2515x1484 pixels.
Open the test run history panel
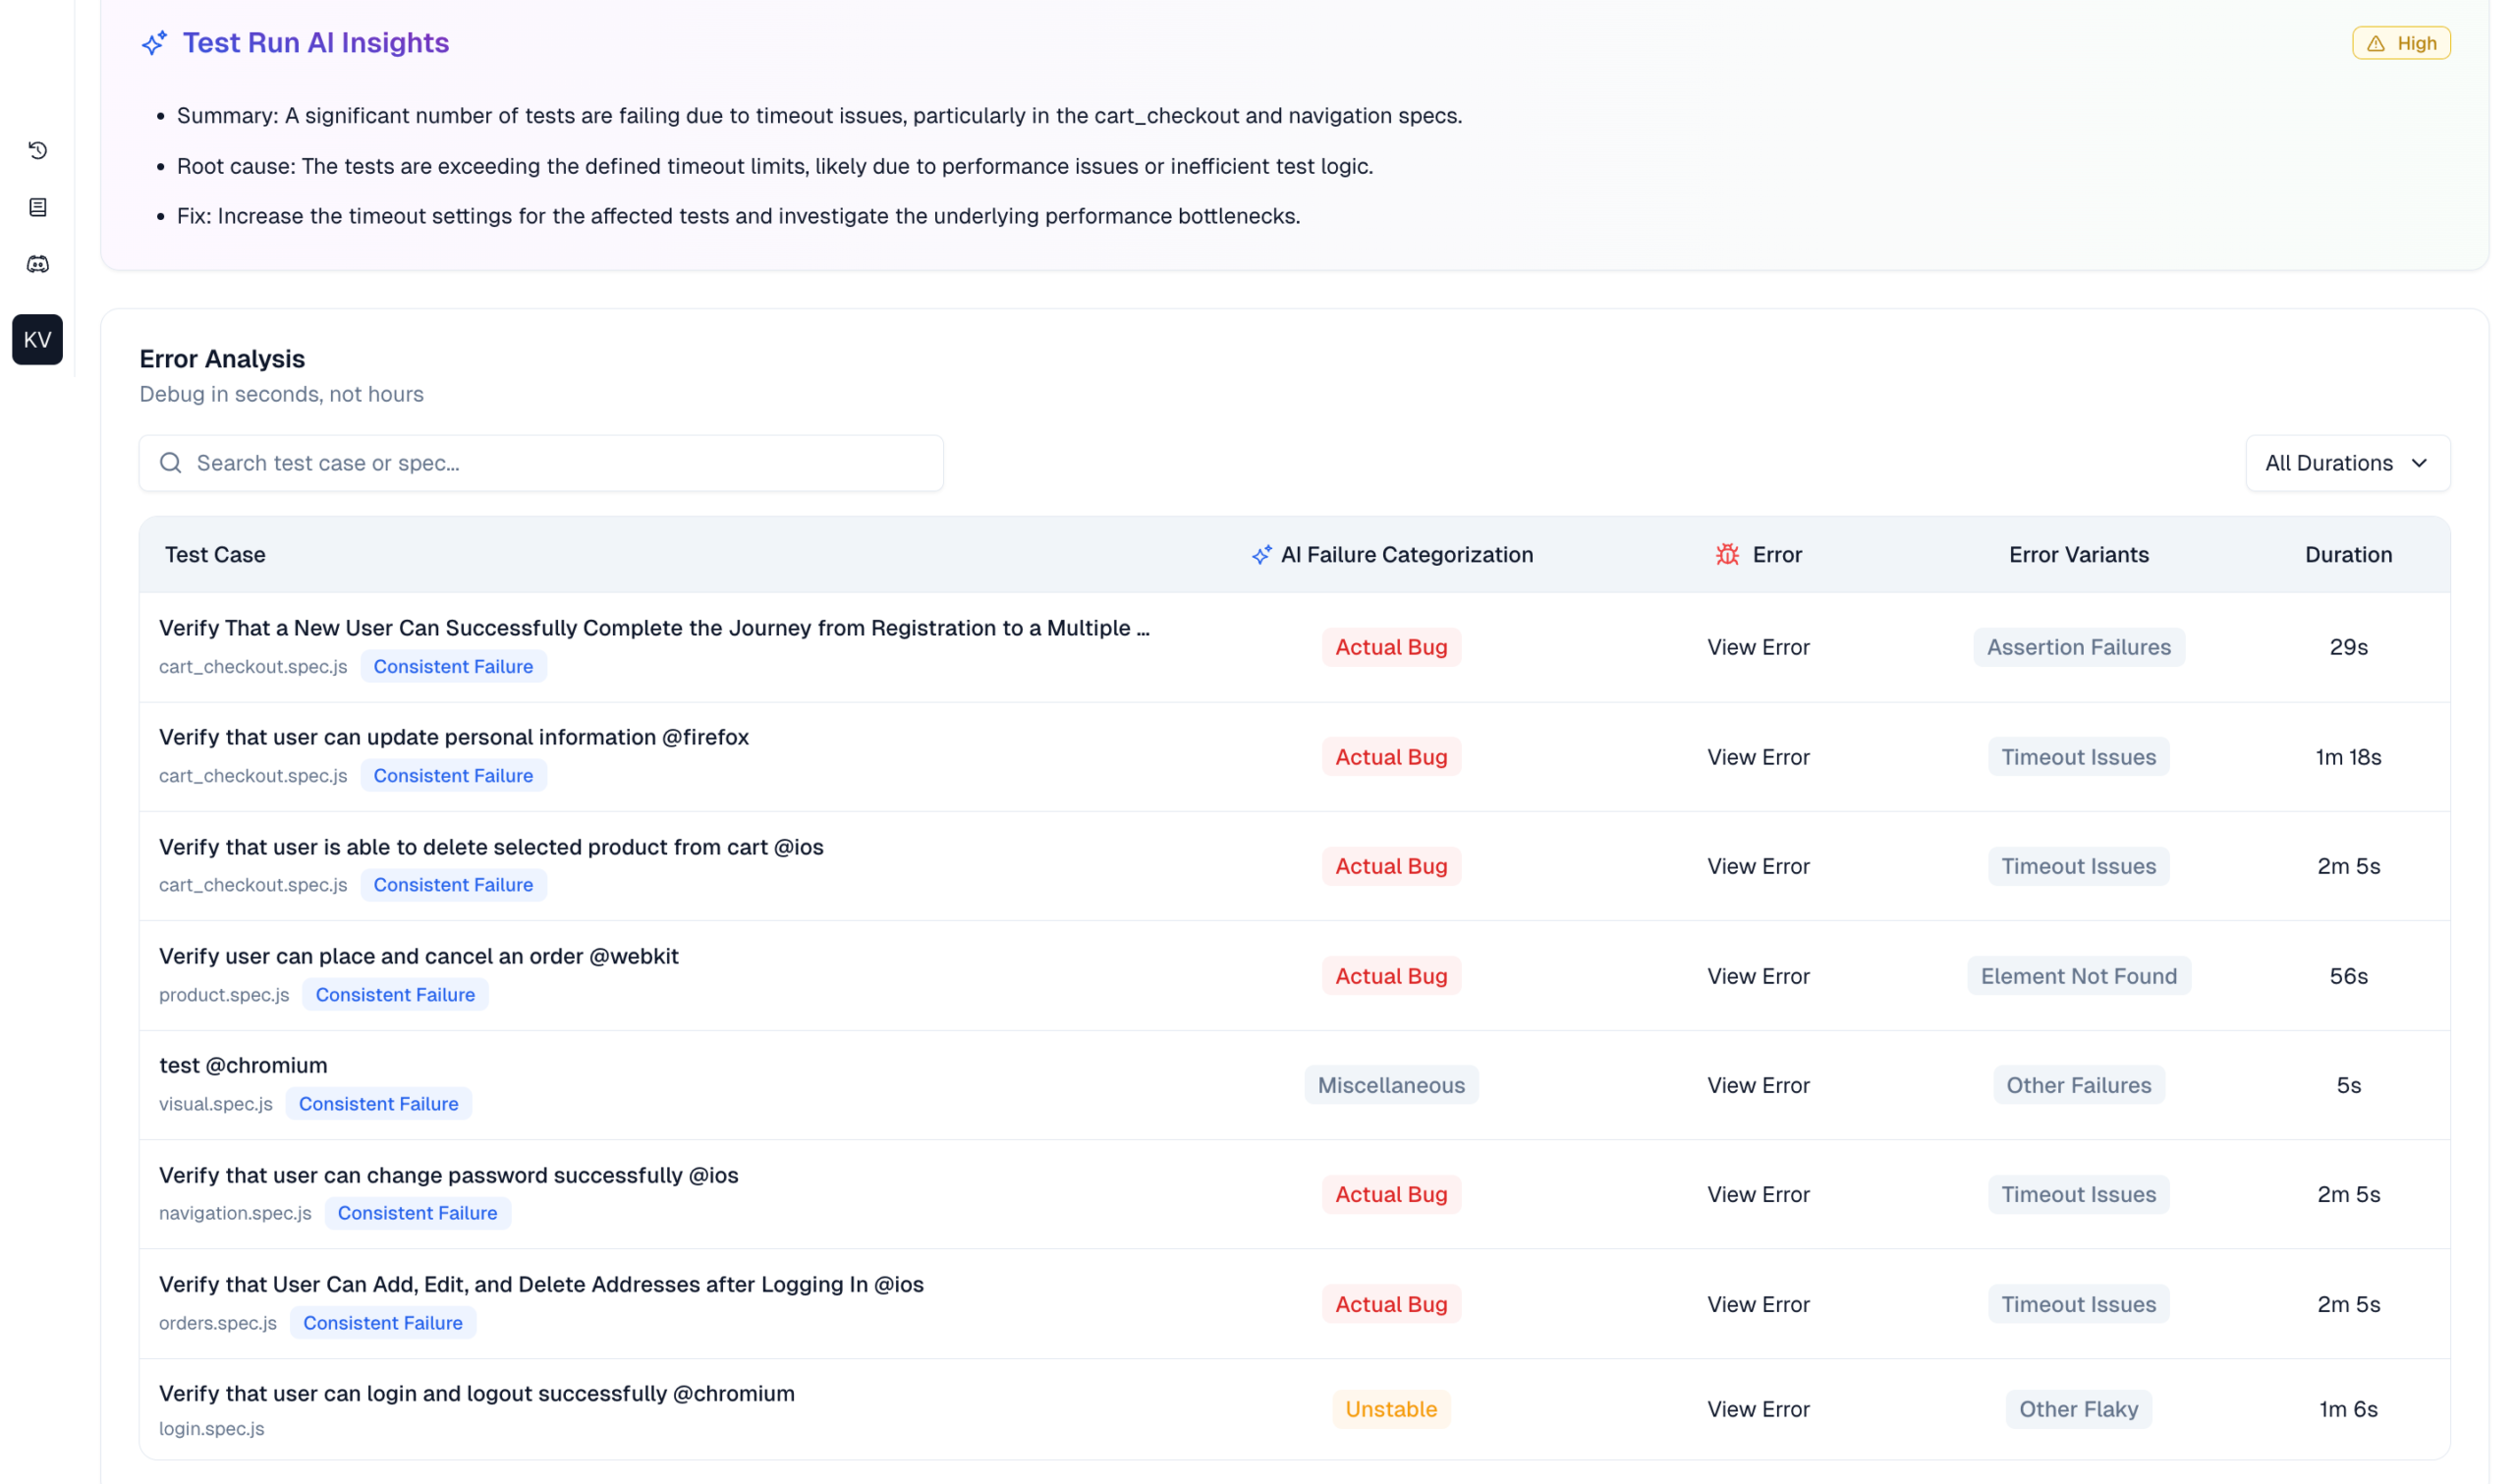(x=37, y=150)
